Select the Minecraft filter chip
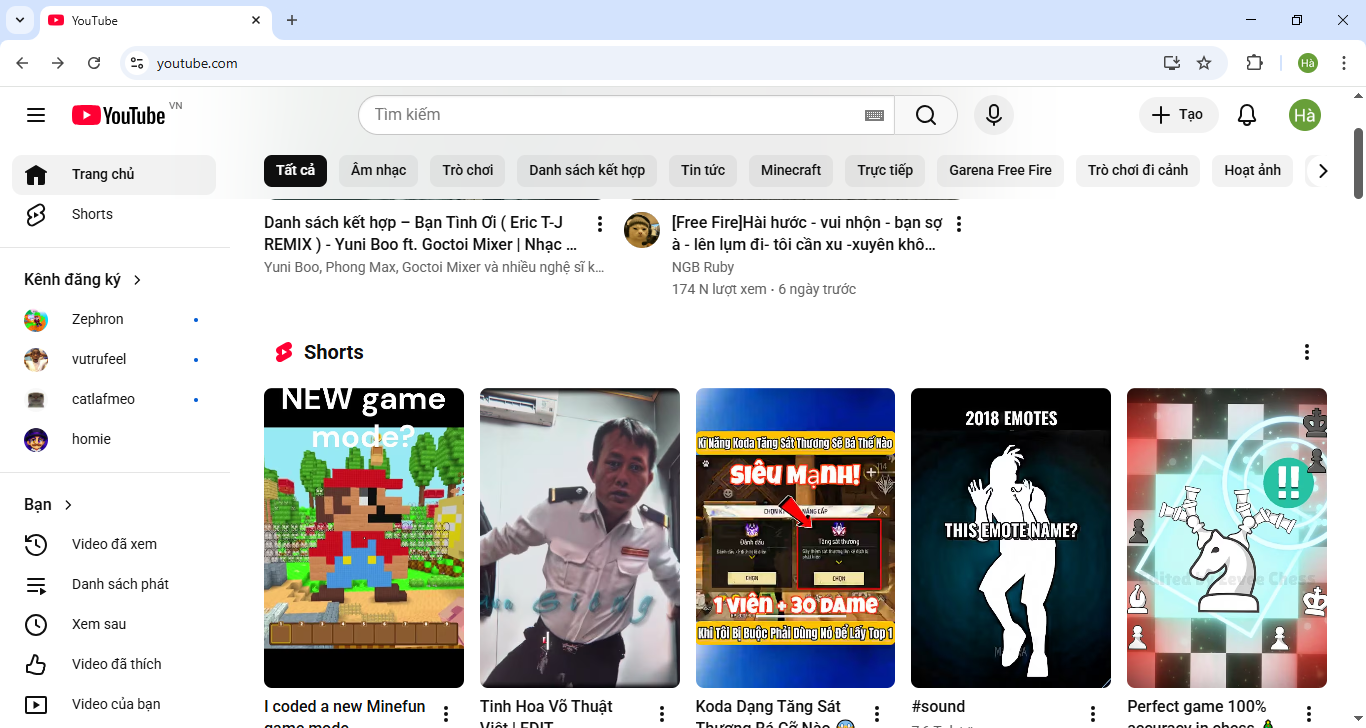Screen dimensions: 1366x728 tap(790, 170)
